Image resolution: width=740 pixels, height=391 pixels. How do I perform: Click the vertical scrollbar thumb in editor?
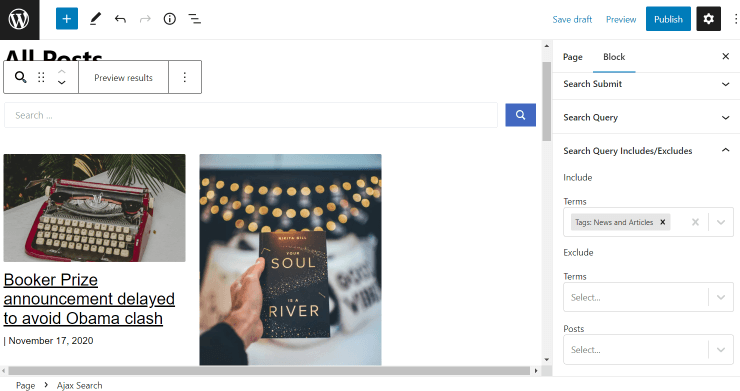click(547, 101)
